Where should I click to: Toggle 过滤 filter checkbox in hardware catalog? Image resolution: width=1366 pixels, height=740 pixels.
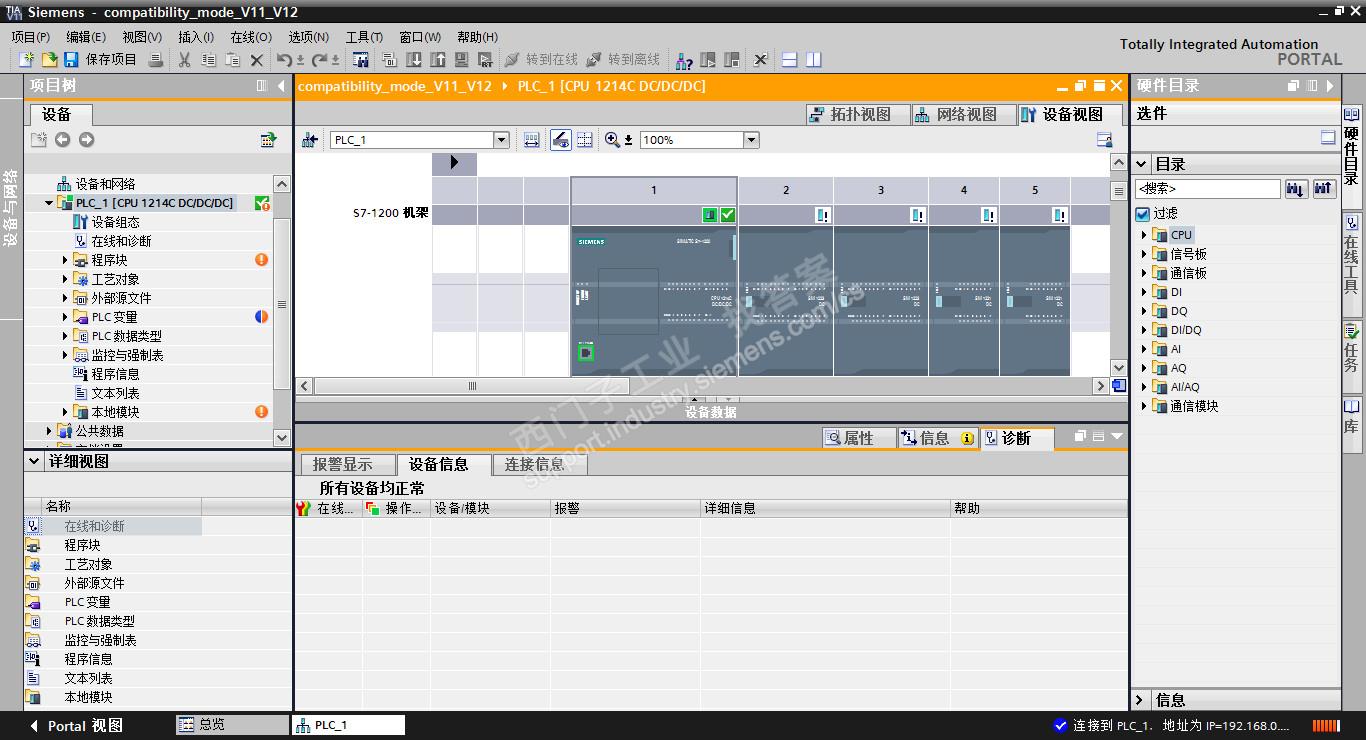click(1143, 214)
